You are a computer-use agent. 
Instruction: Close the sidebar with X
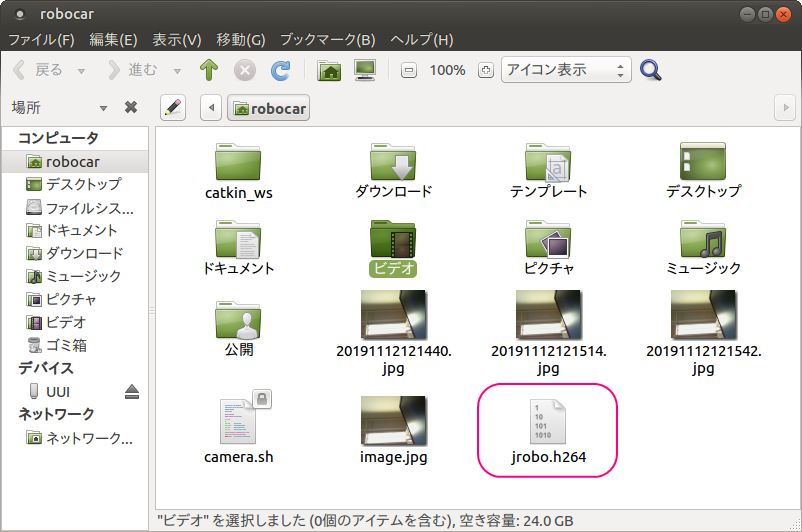point(131,107)
